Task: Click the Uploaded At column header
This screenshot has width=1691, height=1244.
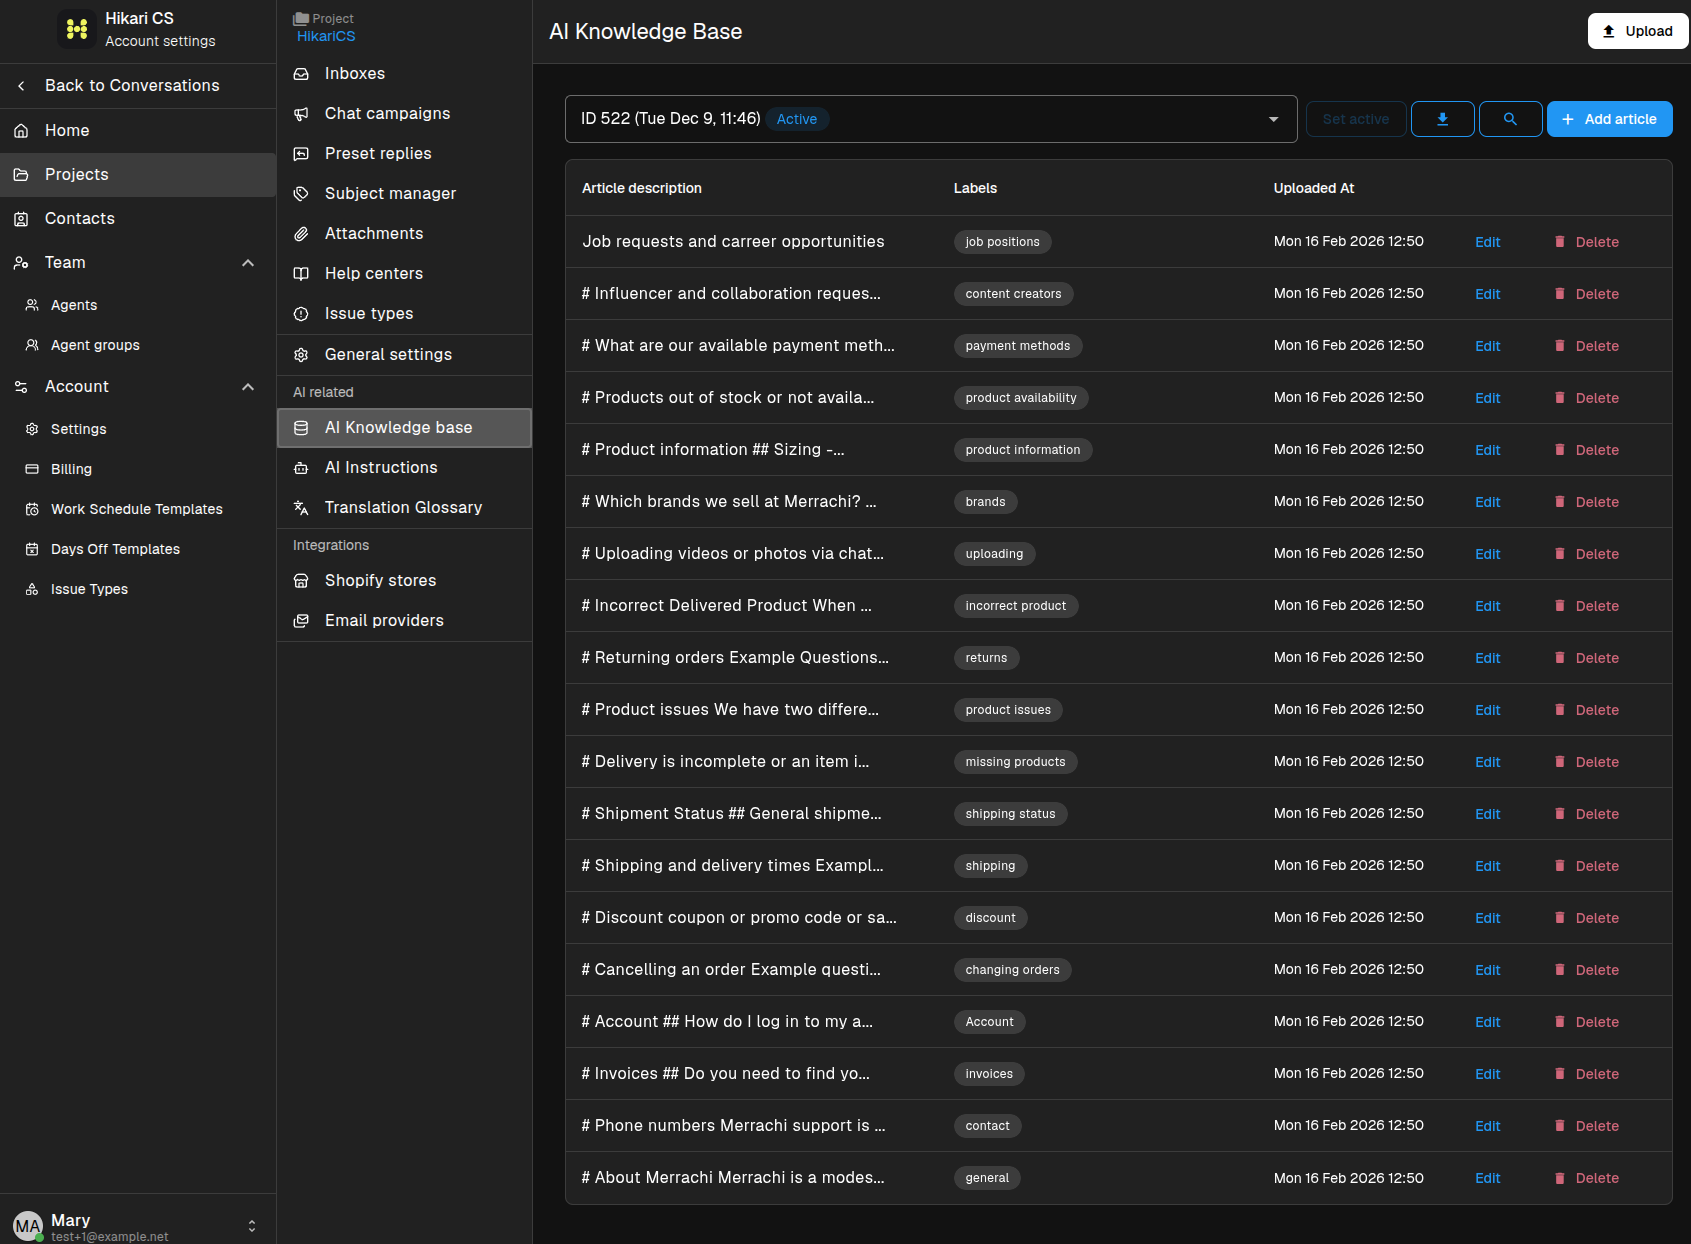Action: click(1313, 188)
